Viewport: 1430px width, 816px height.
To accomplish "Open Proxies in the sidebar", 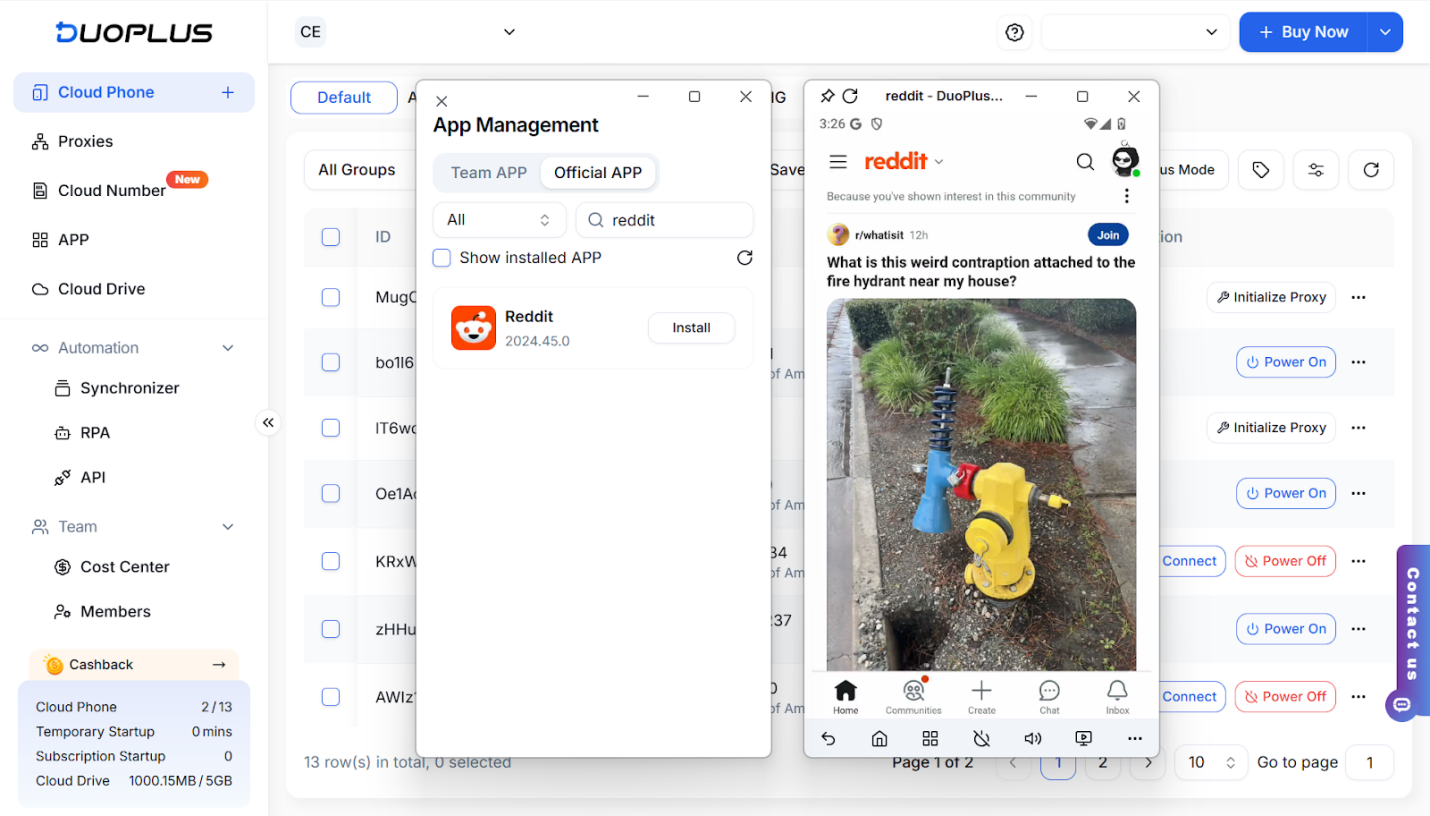I will 85,141.
